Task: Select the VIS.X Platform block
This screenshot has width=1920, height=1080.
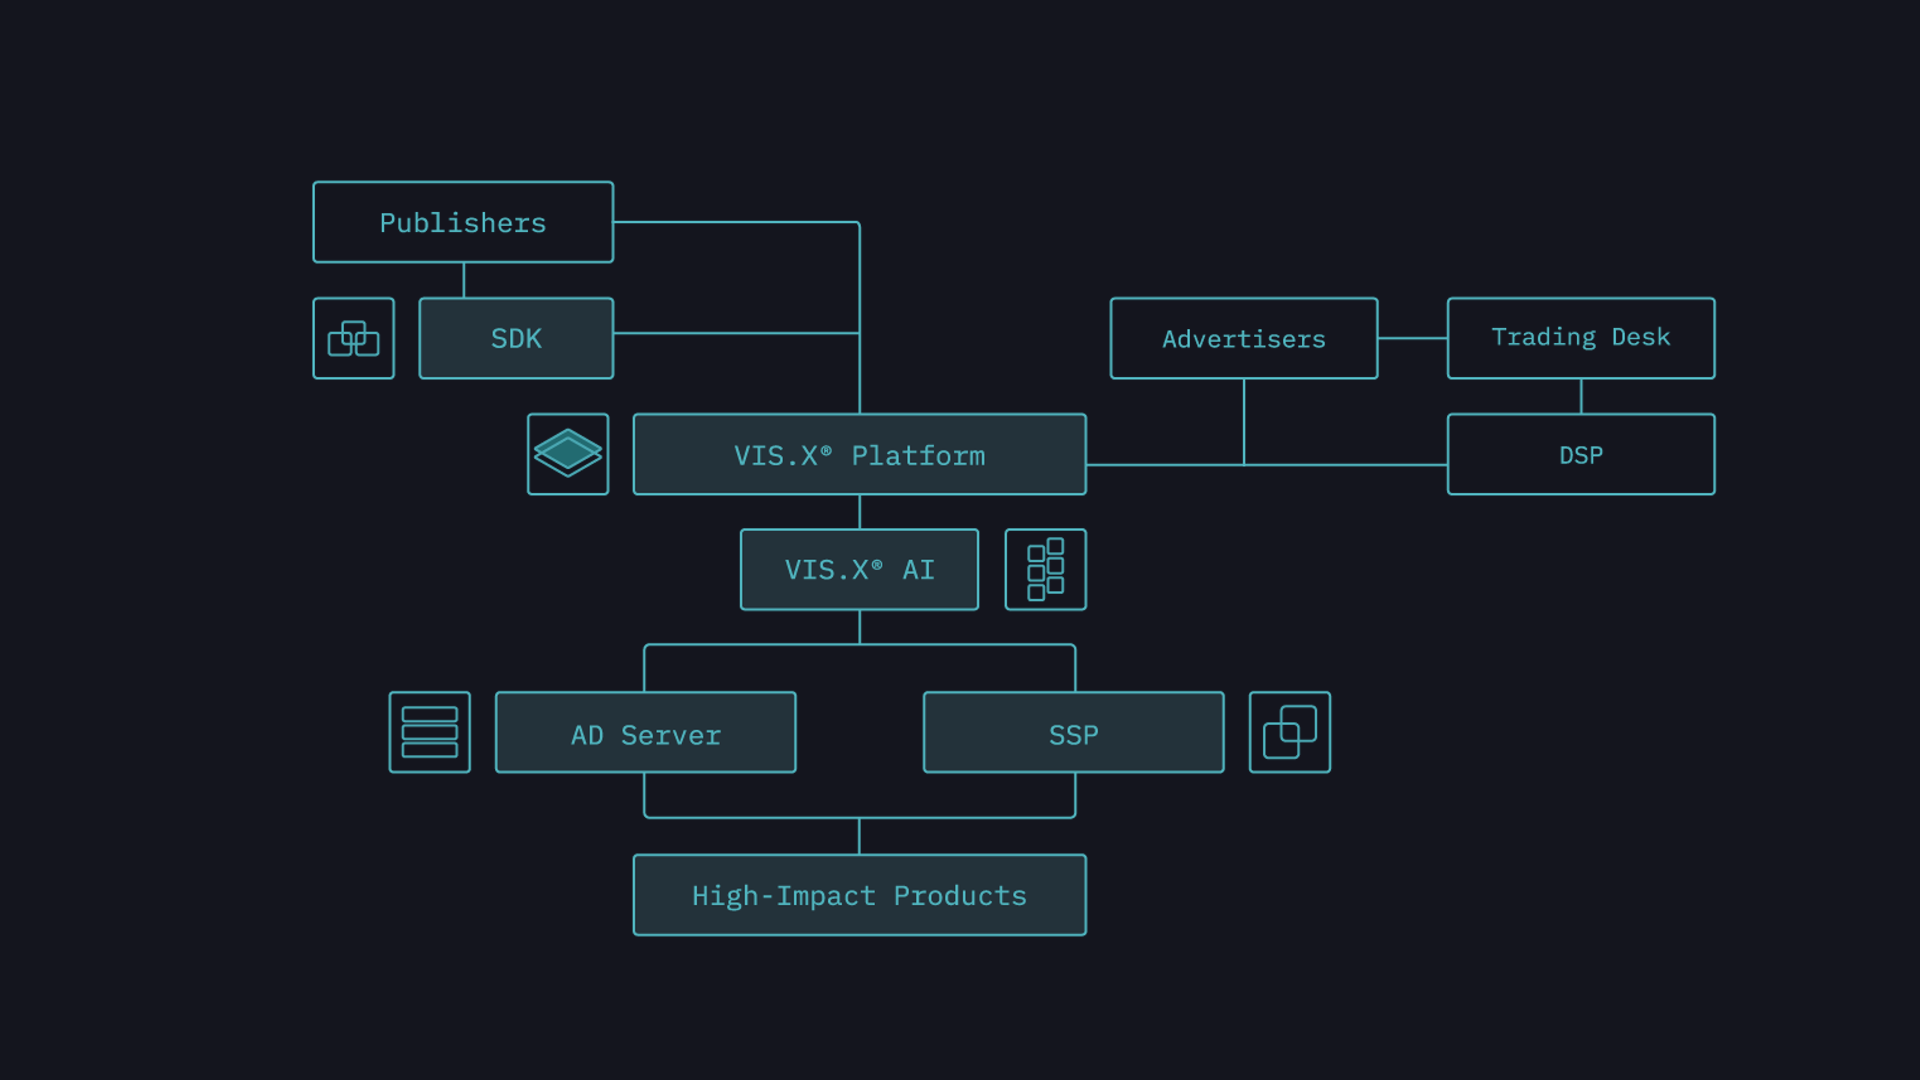Action: coord(859,454)
